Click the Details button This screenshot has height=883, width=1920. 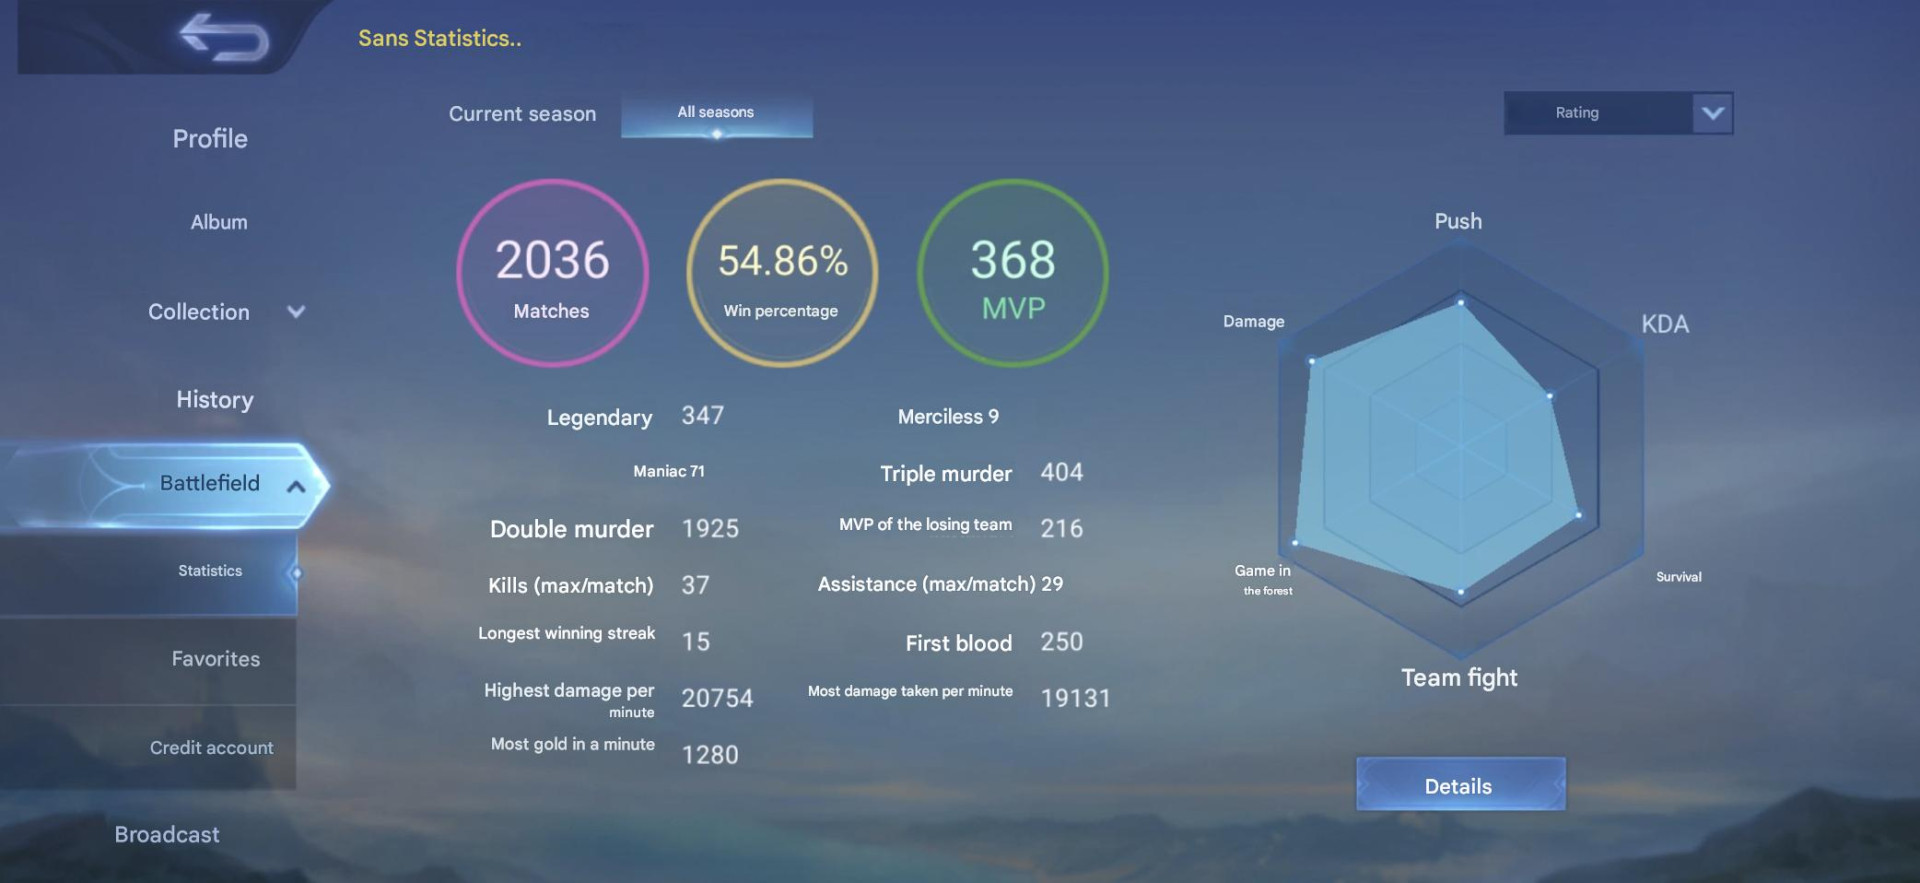[x=1460, y=785]
